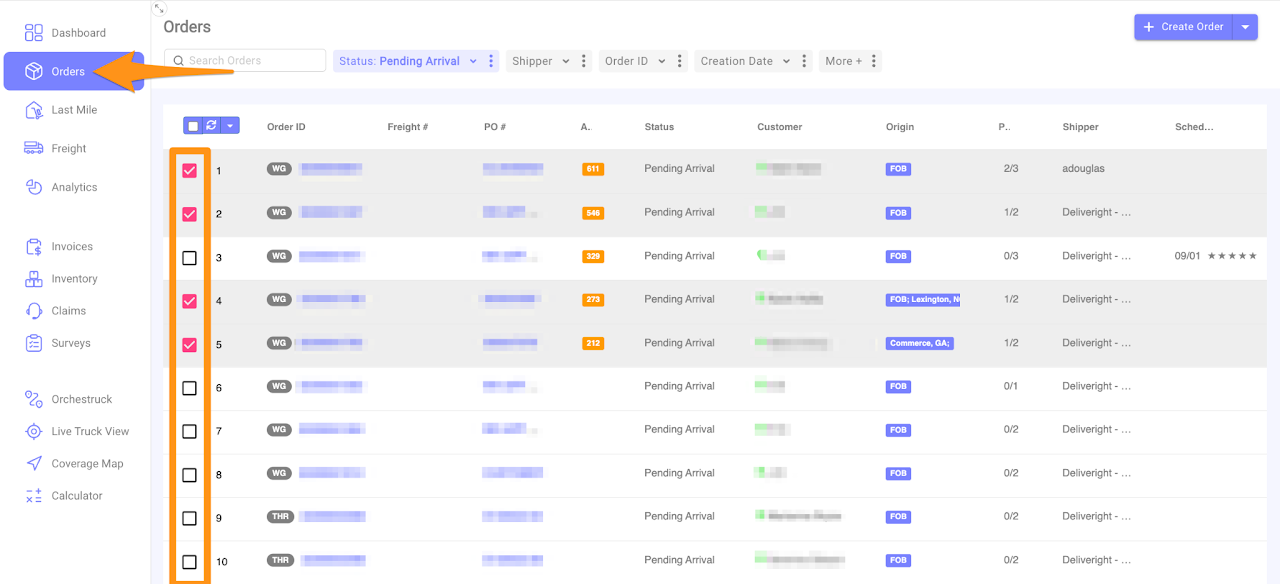Click the Invoices icon
This screenshot has width=1280, height=584.
point(34,246)
